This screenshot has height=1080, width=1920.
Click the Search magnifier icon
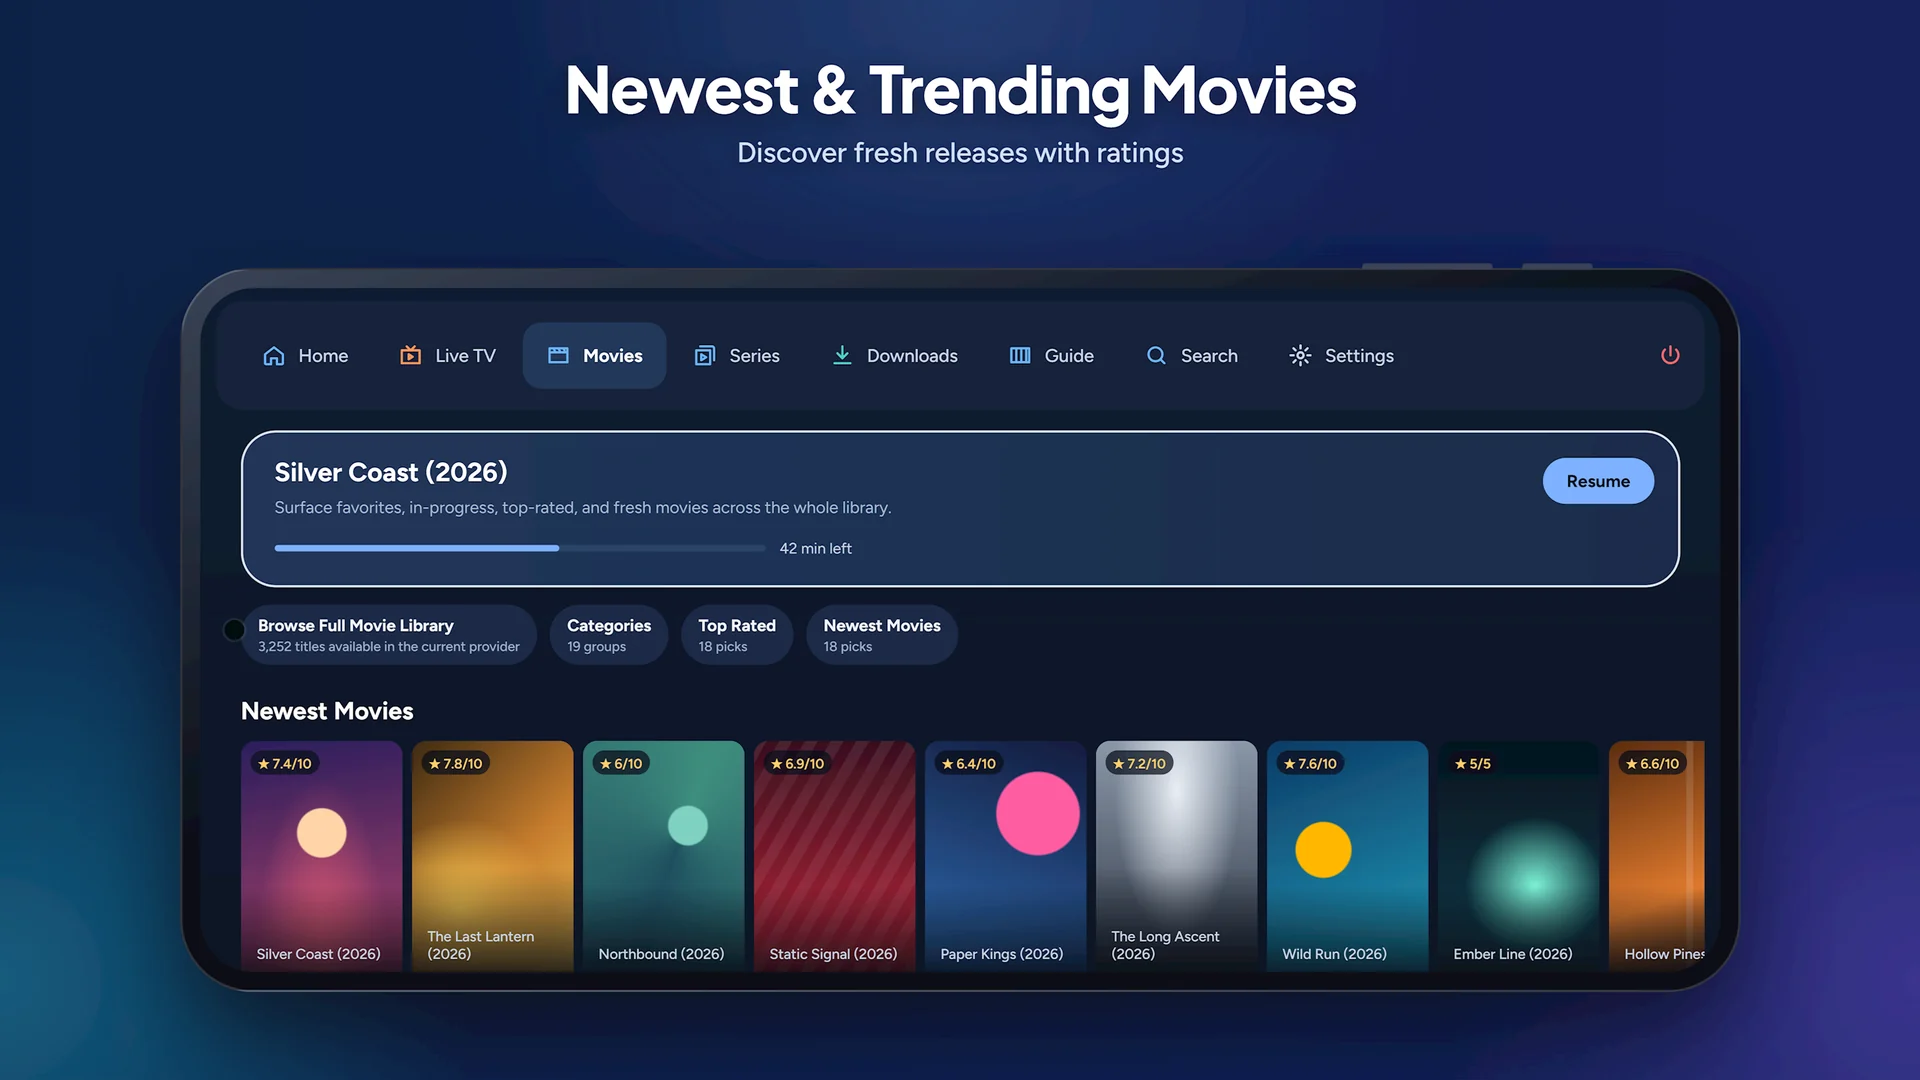[x=1156, y=355]
